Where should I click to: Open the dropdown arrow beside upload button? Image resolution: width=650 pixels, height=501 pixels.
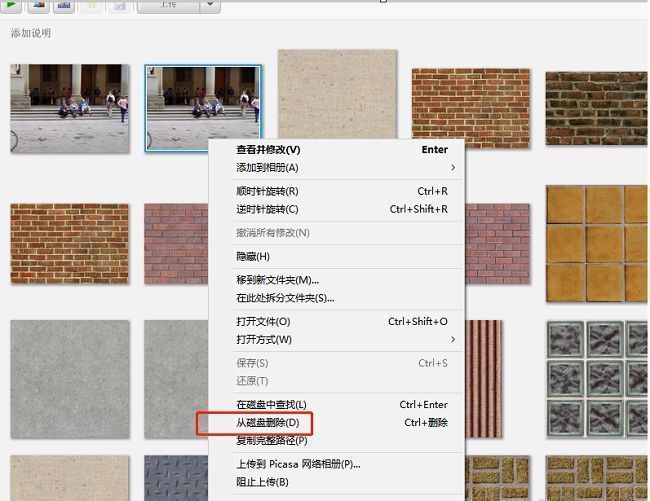coord(209,5)
